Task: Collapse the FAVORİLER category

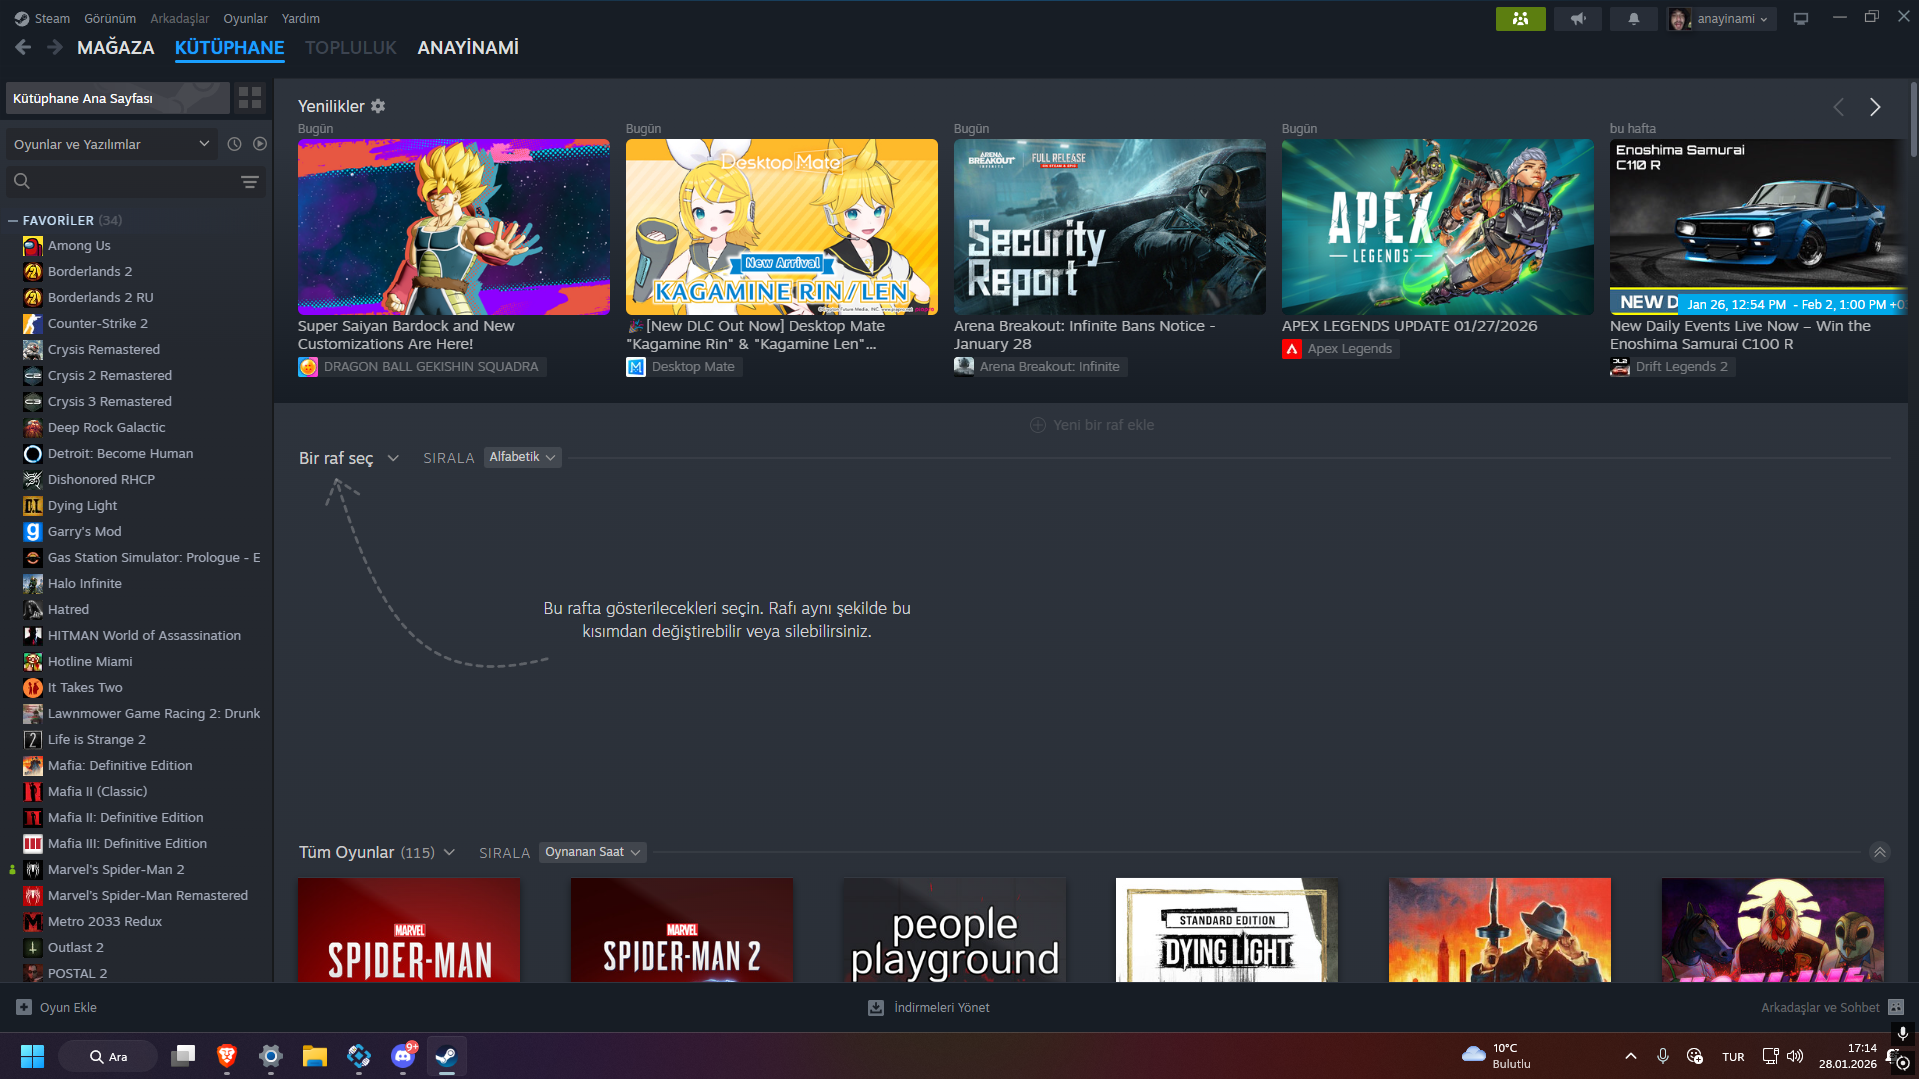Action: point(12,220)
